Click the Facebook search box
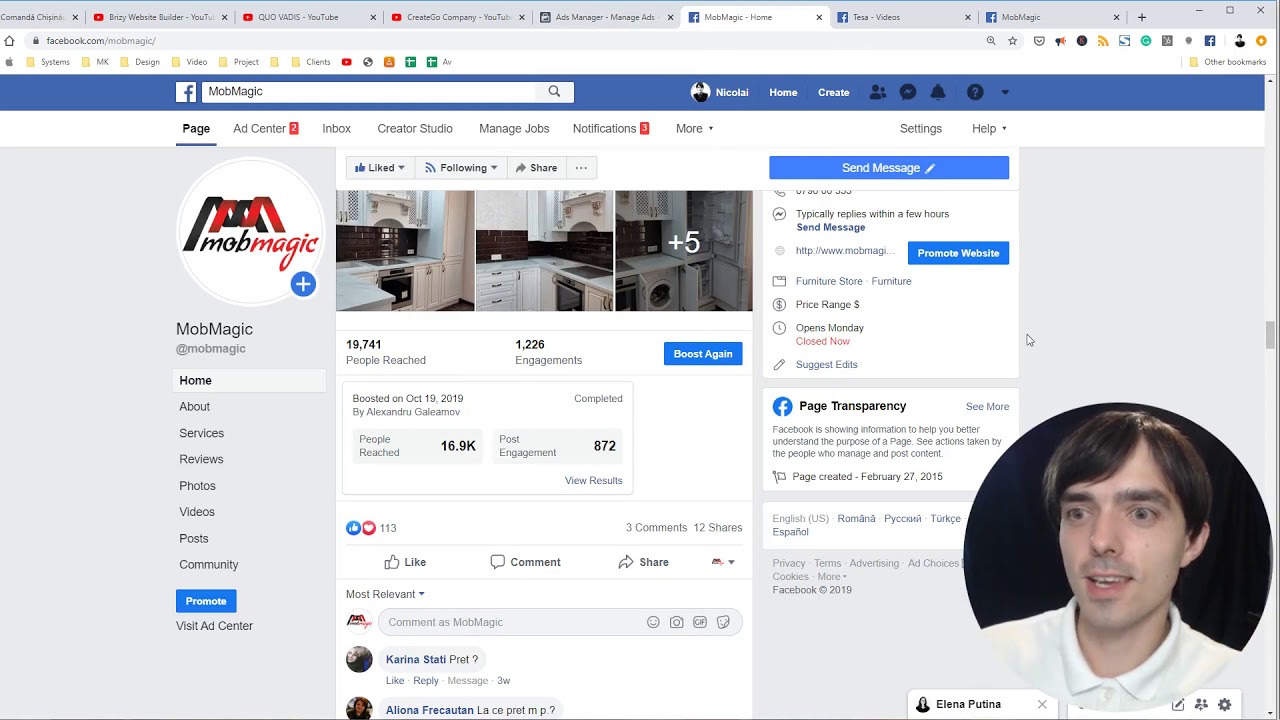Screen dimensions: 1280x720 tap(370, 91)
